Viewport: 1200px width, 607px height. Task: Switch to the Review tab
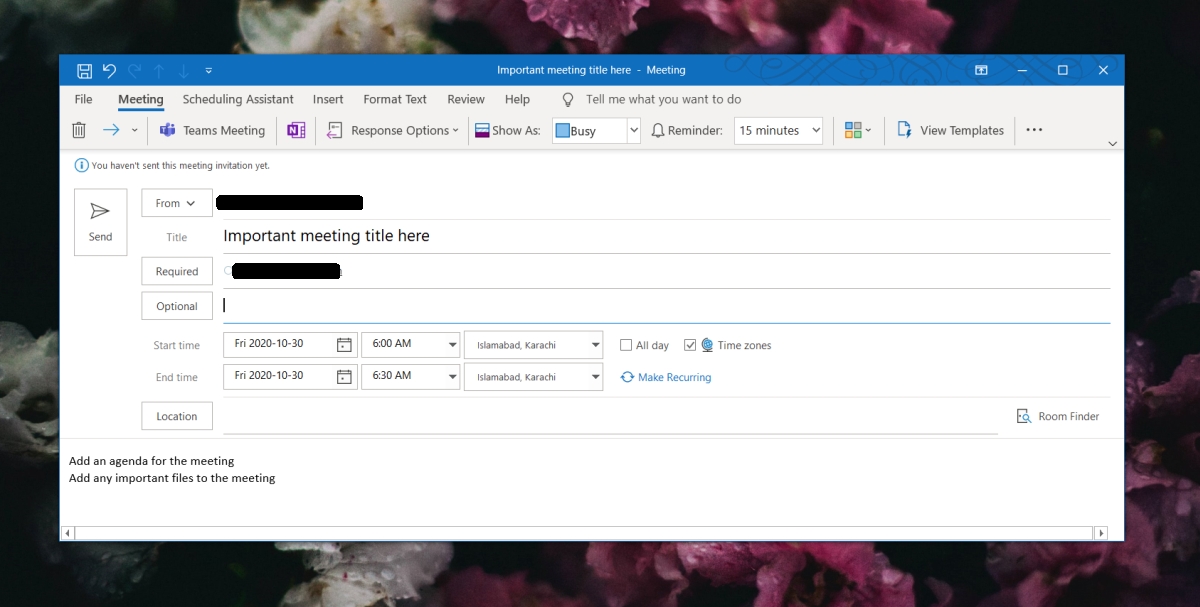coord(466,99)
